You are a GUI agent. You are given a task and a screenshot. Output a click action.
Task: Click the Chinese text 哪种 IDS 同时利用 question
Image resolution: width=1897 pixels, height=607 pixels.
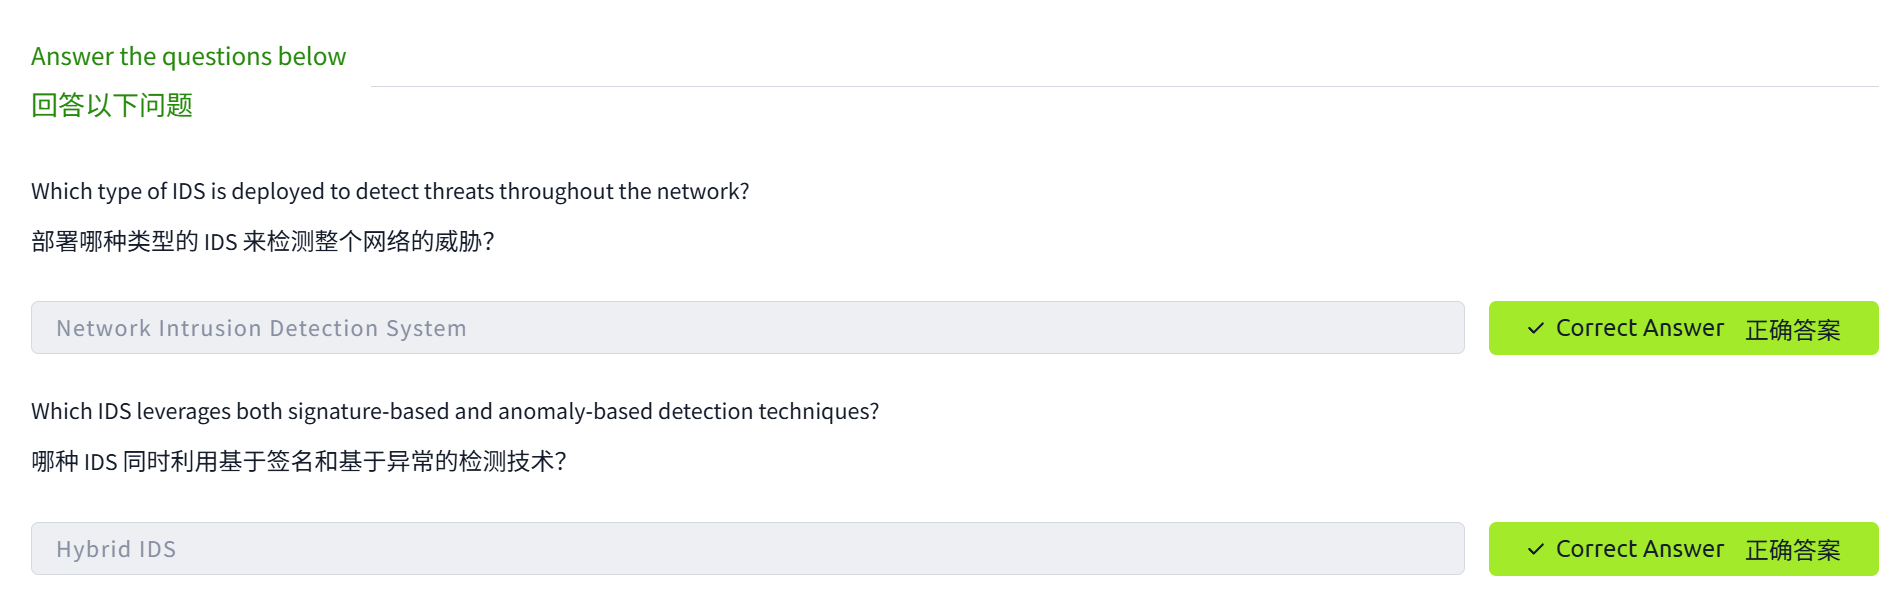tap(298, 462)
